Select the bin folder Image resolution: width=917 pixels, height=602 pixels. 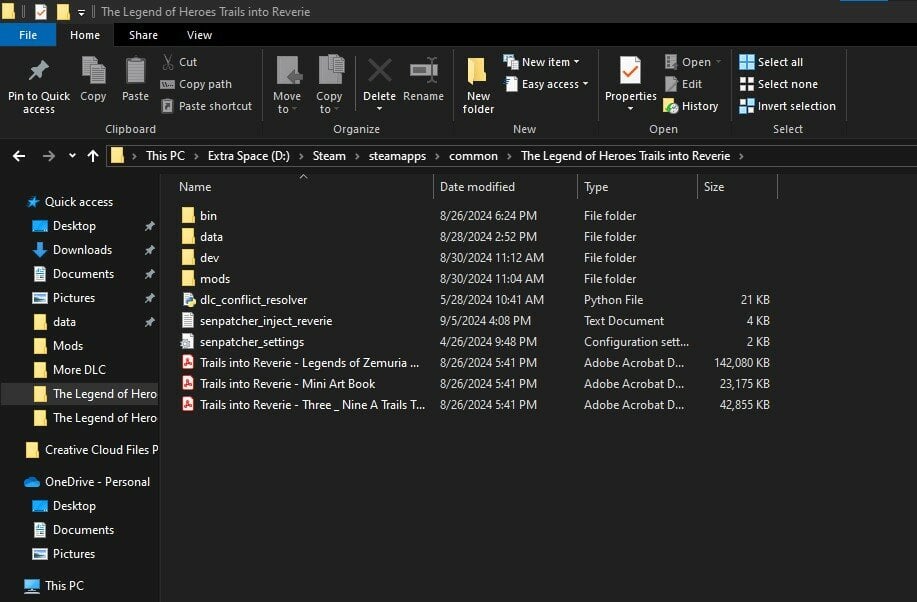(208, 216)
